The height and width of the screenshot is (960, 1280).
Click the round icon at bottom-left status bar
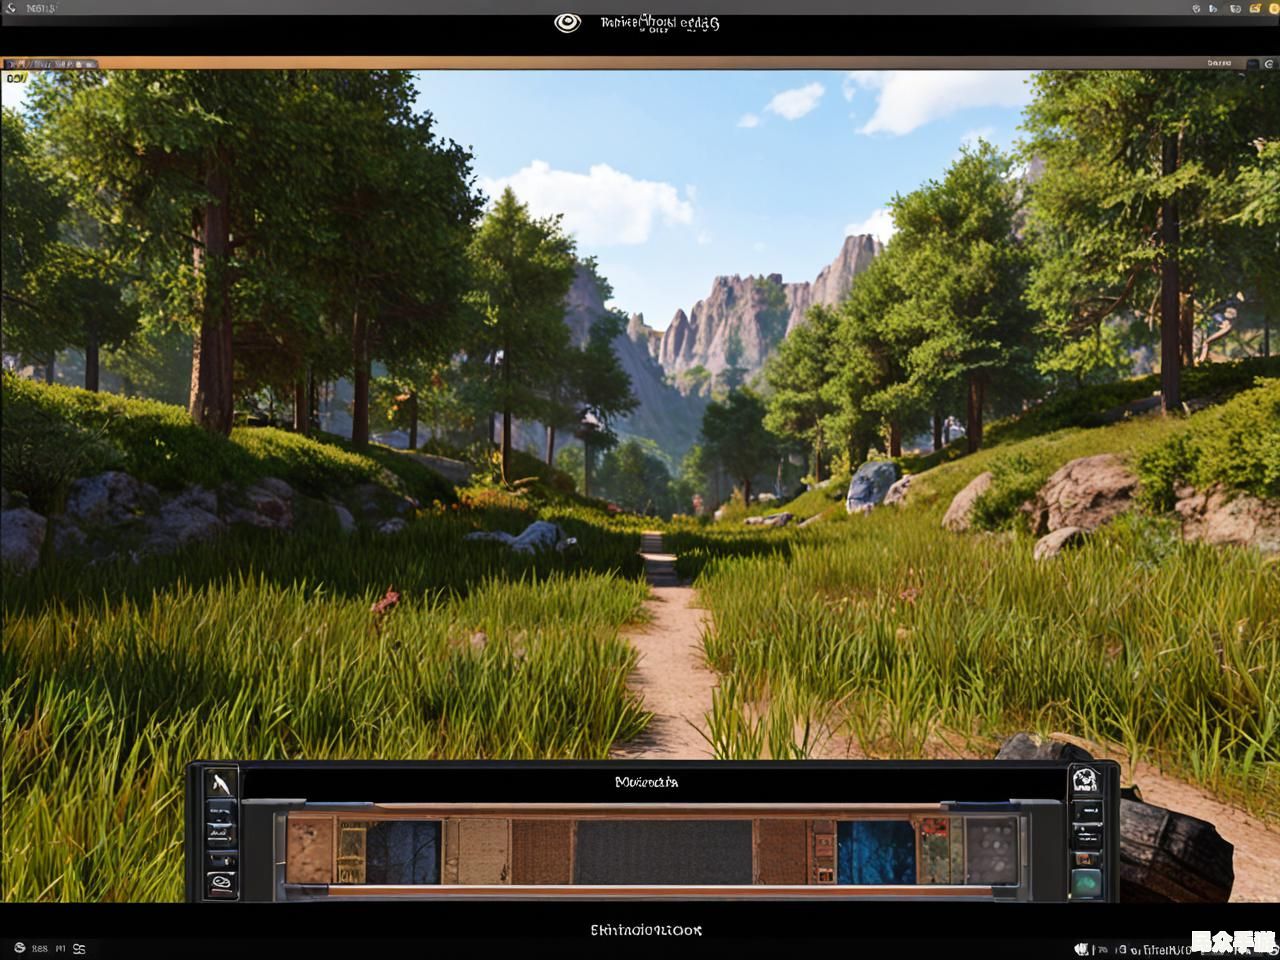pos(17,948)
